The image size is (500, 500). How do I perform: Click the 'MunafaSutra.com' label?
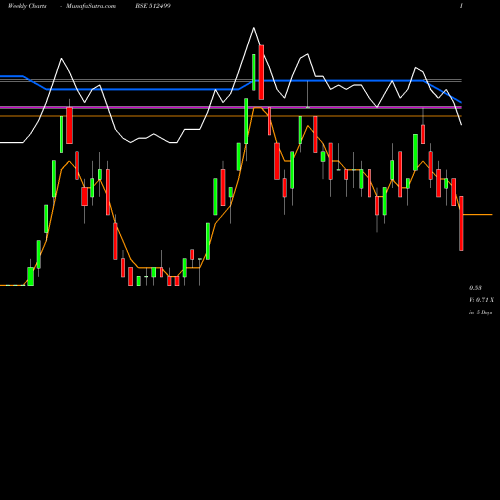[91, 6]
